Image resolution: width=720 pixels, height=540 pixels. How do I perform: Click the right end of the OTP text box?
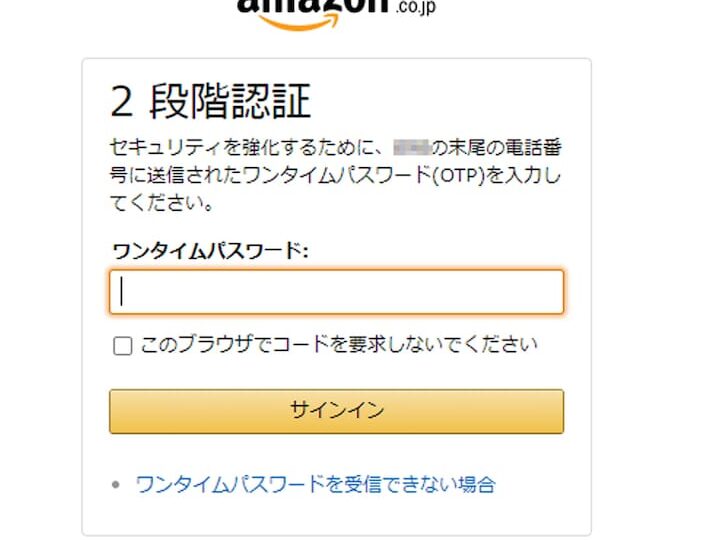pyautogui.click(x=550, y=292)
